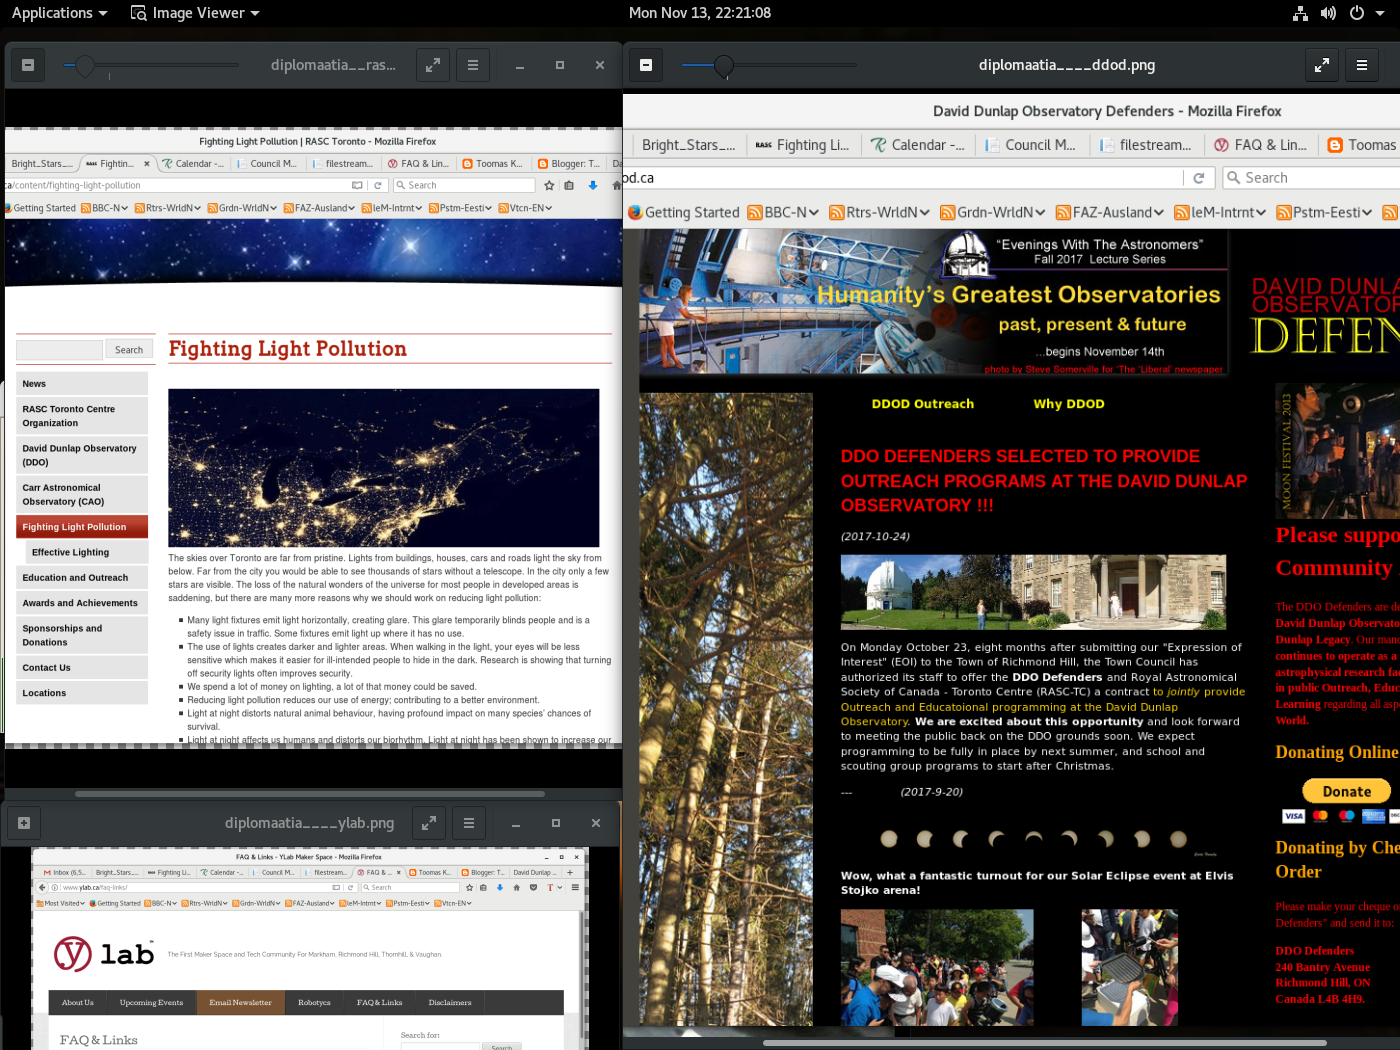Image resolution: width=1400 pixels, height=1050 pixels.
Task: Click the volume speaker icon in the top bar
Action: click(x=1328, y=13)
